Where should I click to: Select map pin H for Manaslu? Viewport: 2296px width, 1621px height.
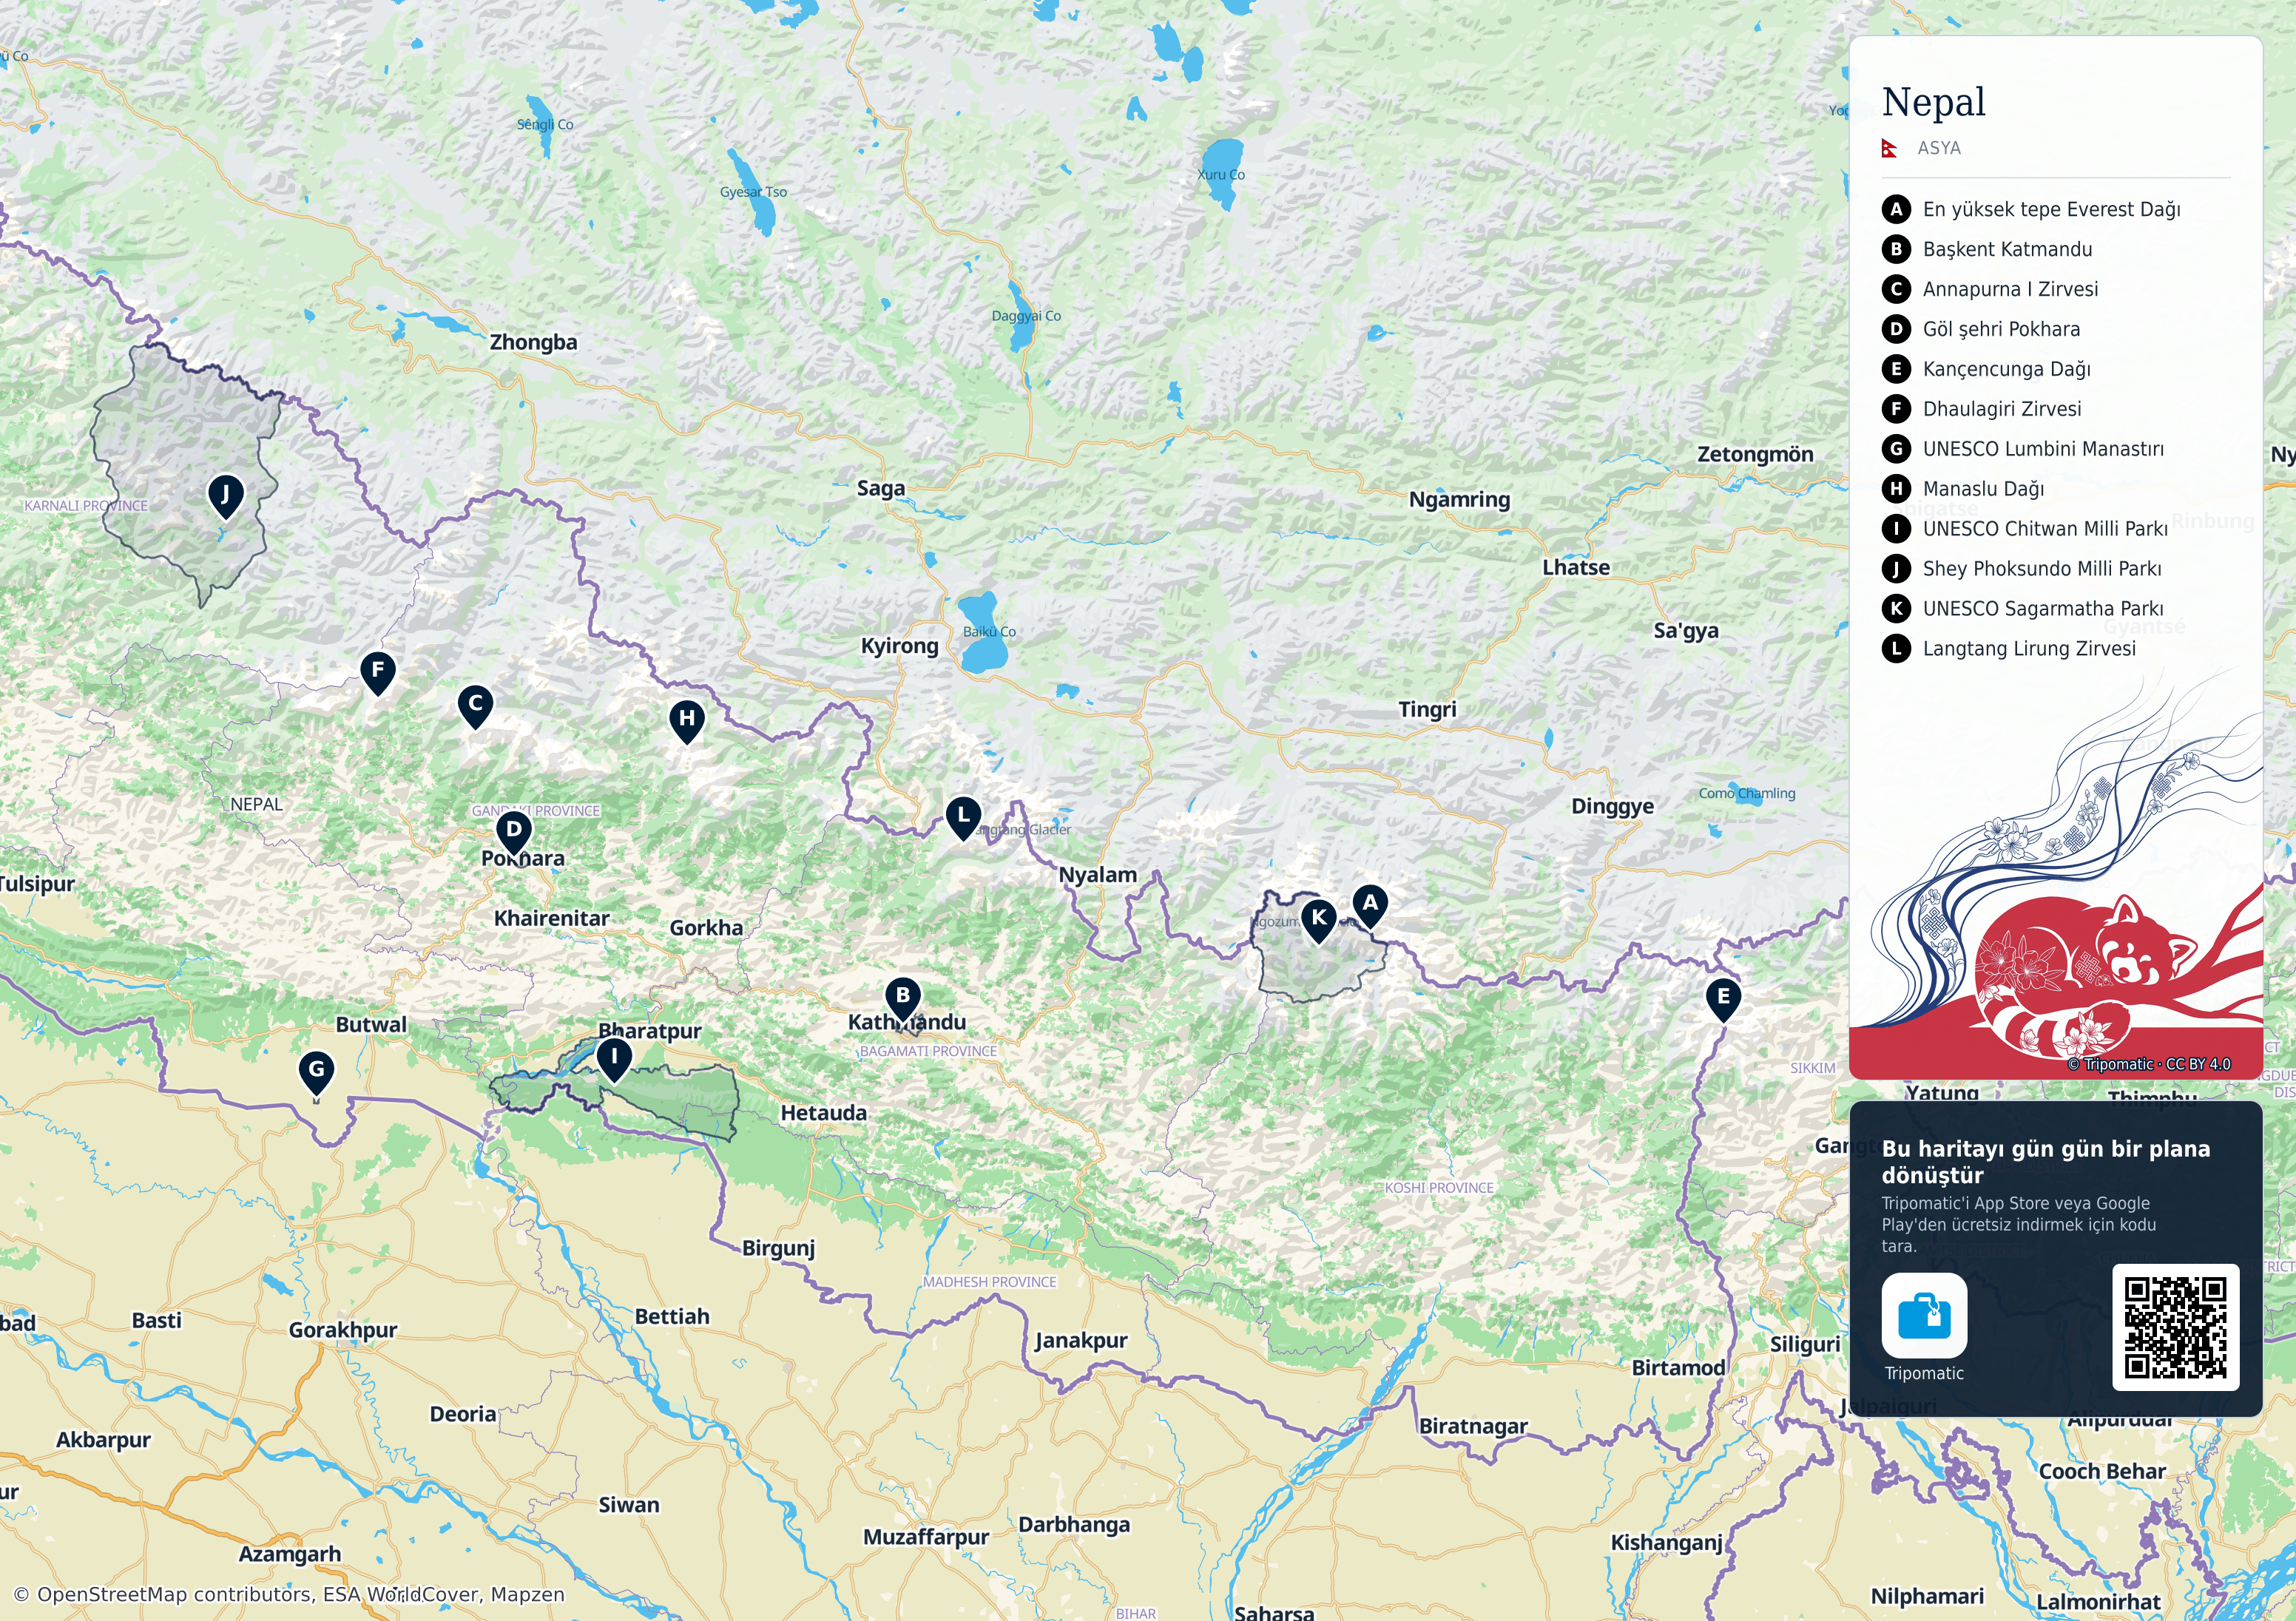point(687,721)
